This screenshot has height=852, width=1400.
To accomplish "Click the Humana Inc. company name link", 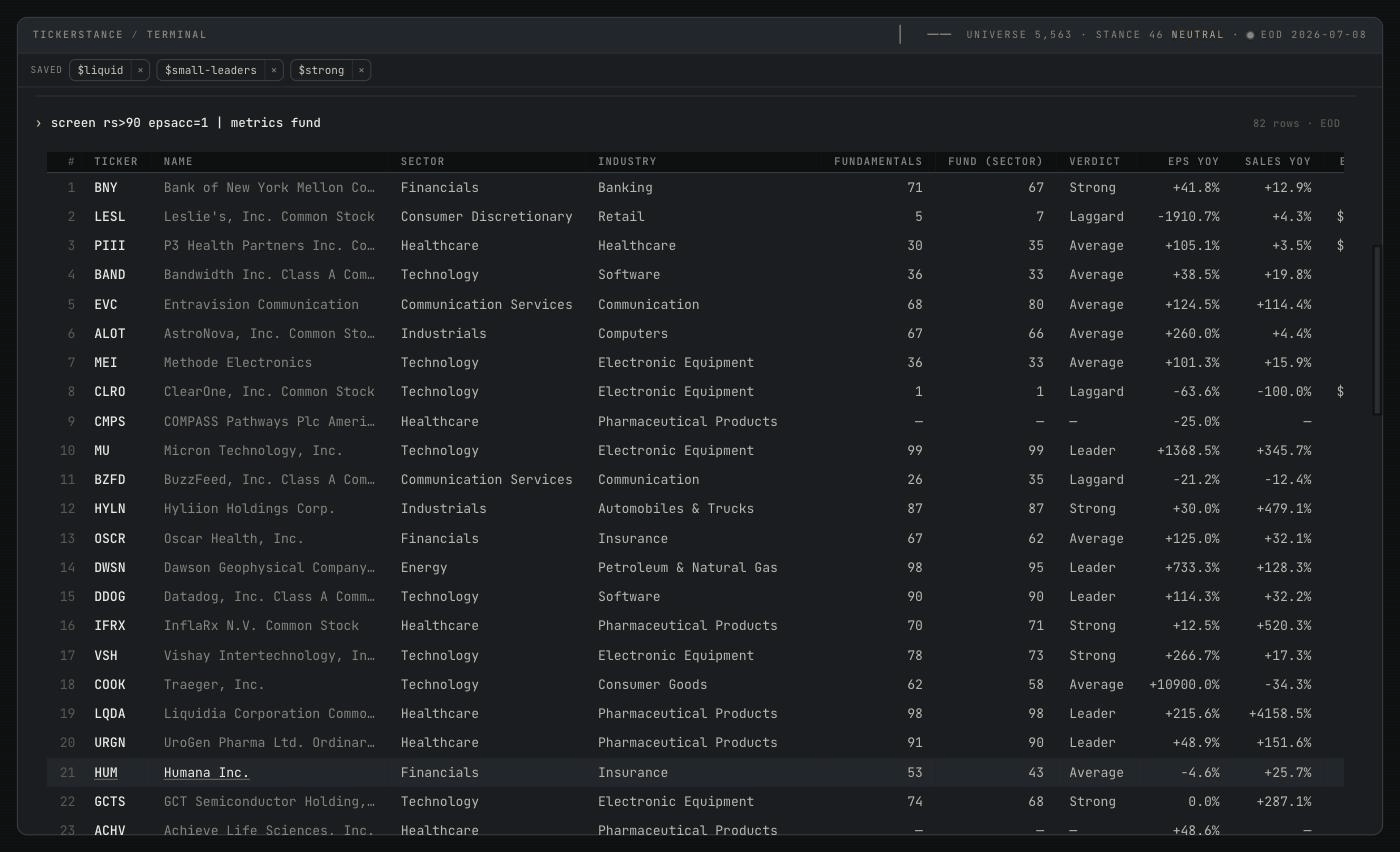I will pyautogui.click(x=206, y=772).
